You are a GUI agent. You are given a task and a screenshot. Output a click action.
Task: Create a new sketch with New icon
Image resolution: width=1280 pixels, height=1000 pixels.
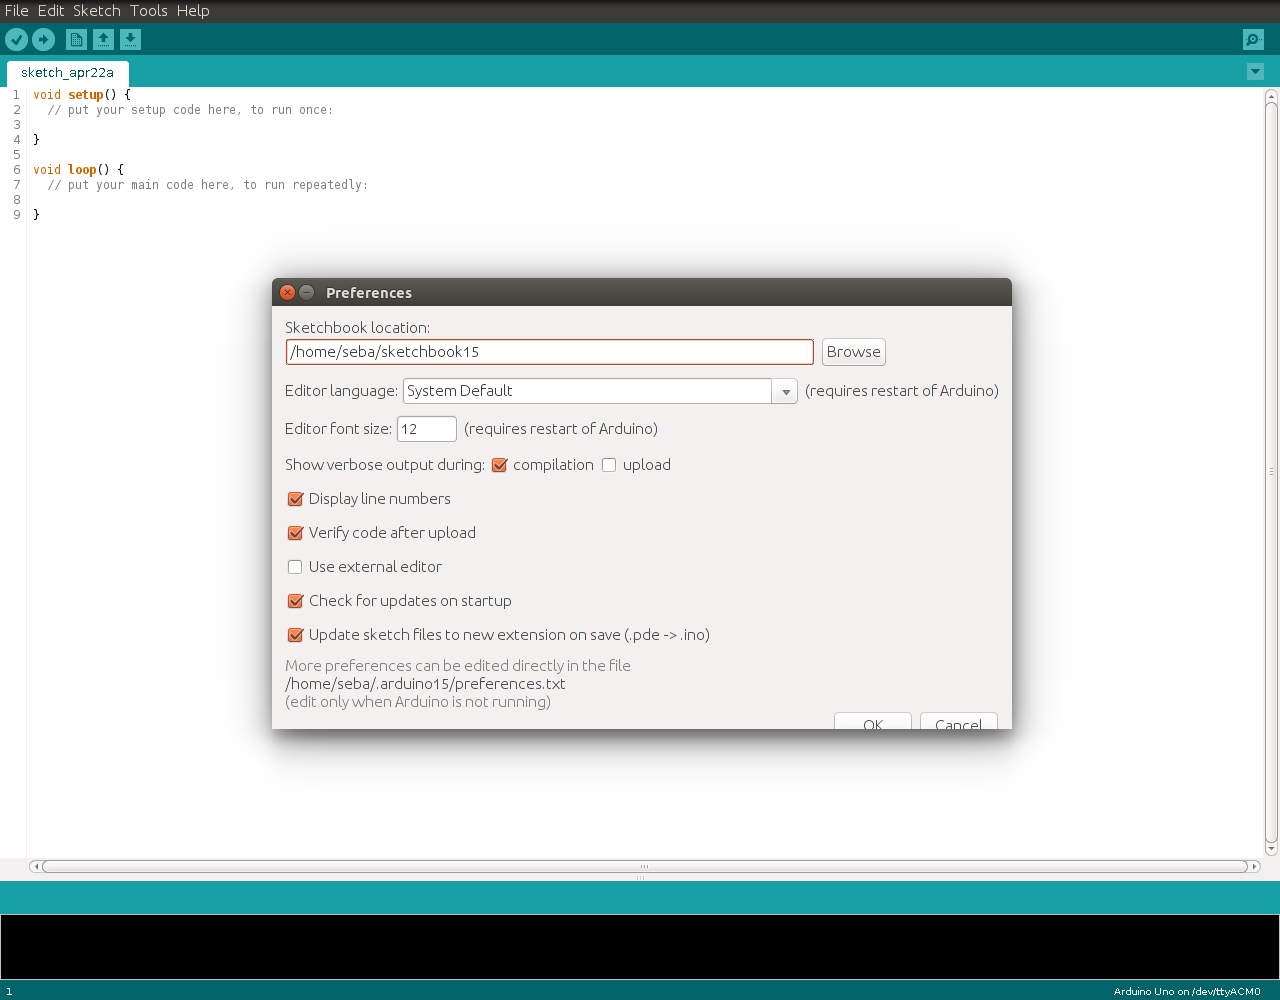coord(76,40)
